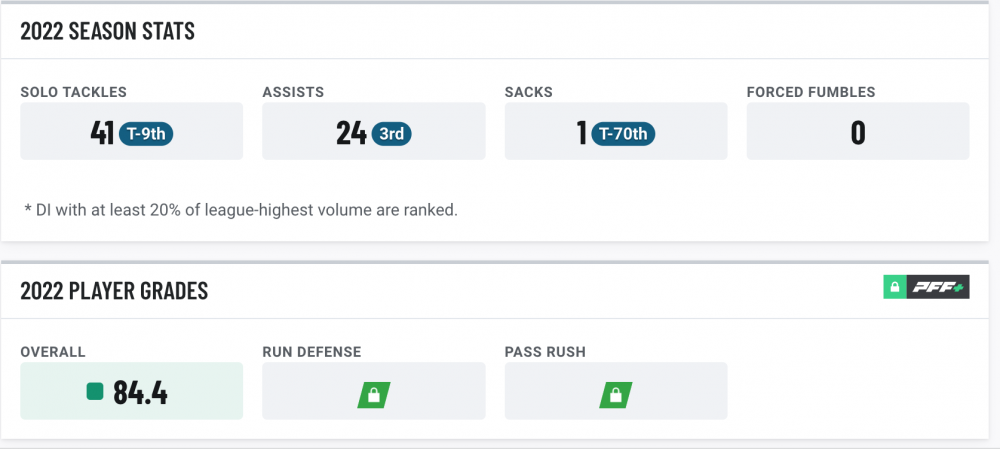Image resolution: width=1000 pixels, height=449 pixels.
Task: Click the 41 solo tackles value
Action: coord(101,133)
